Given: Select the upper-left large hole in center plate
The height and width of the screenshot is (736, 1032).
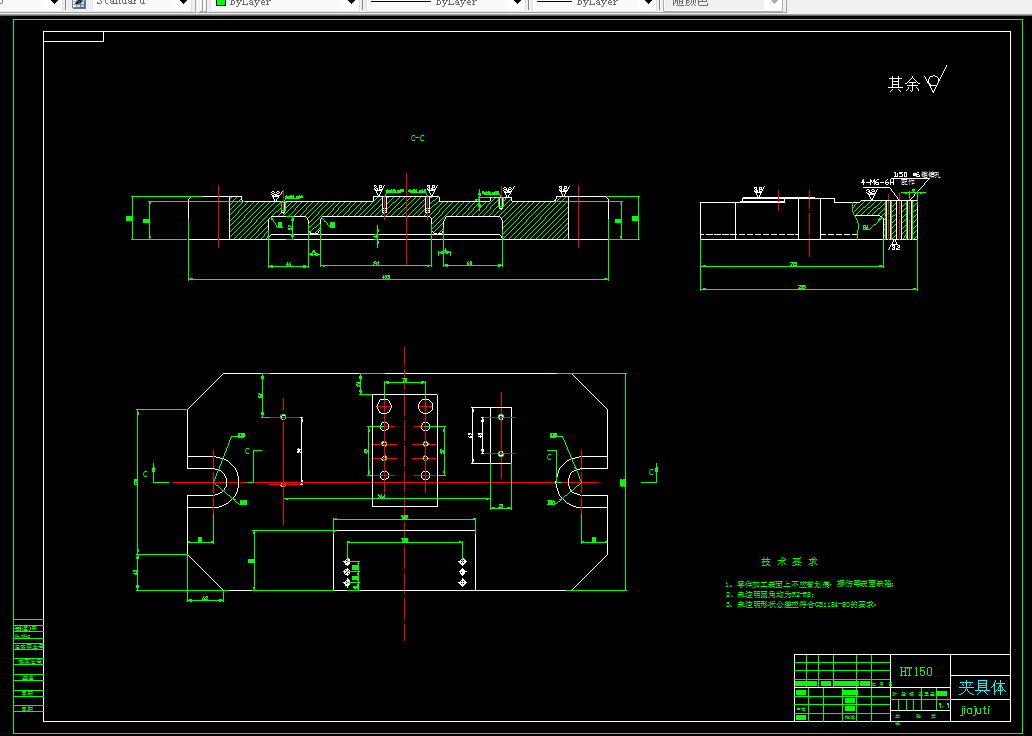Looking at the screenshot, I should pos(385,404).
